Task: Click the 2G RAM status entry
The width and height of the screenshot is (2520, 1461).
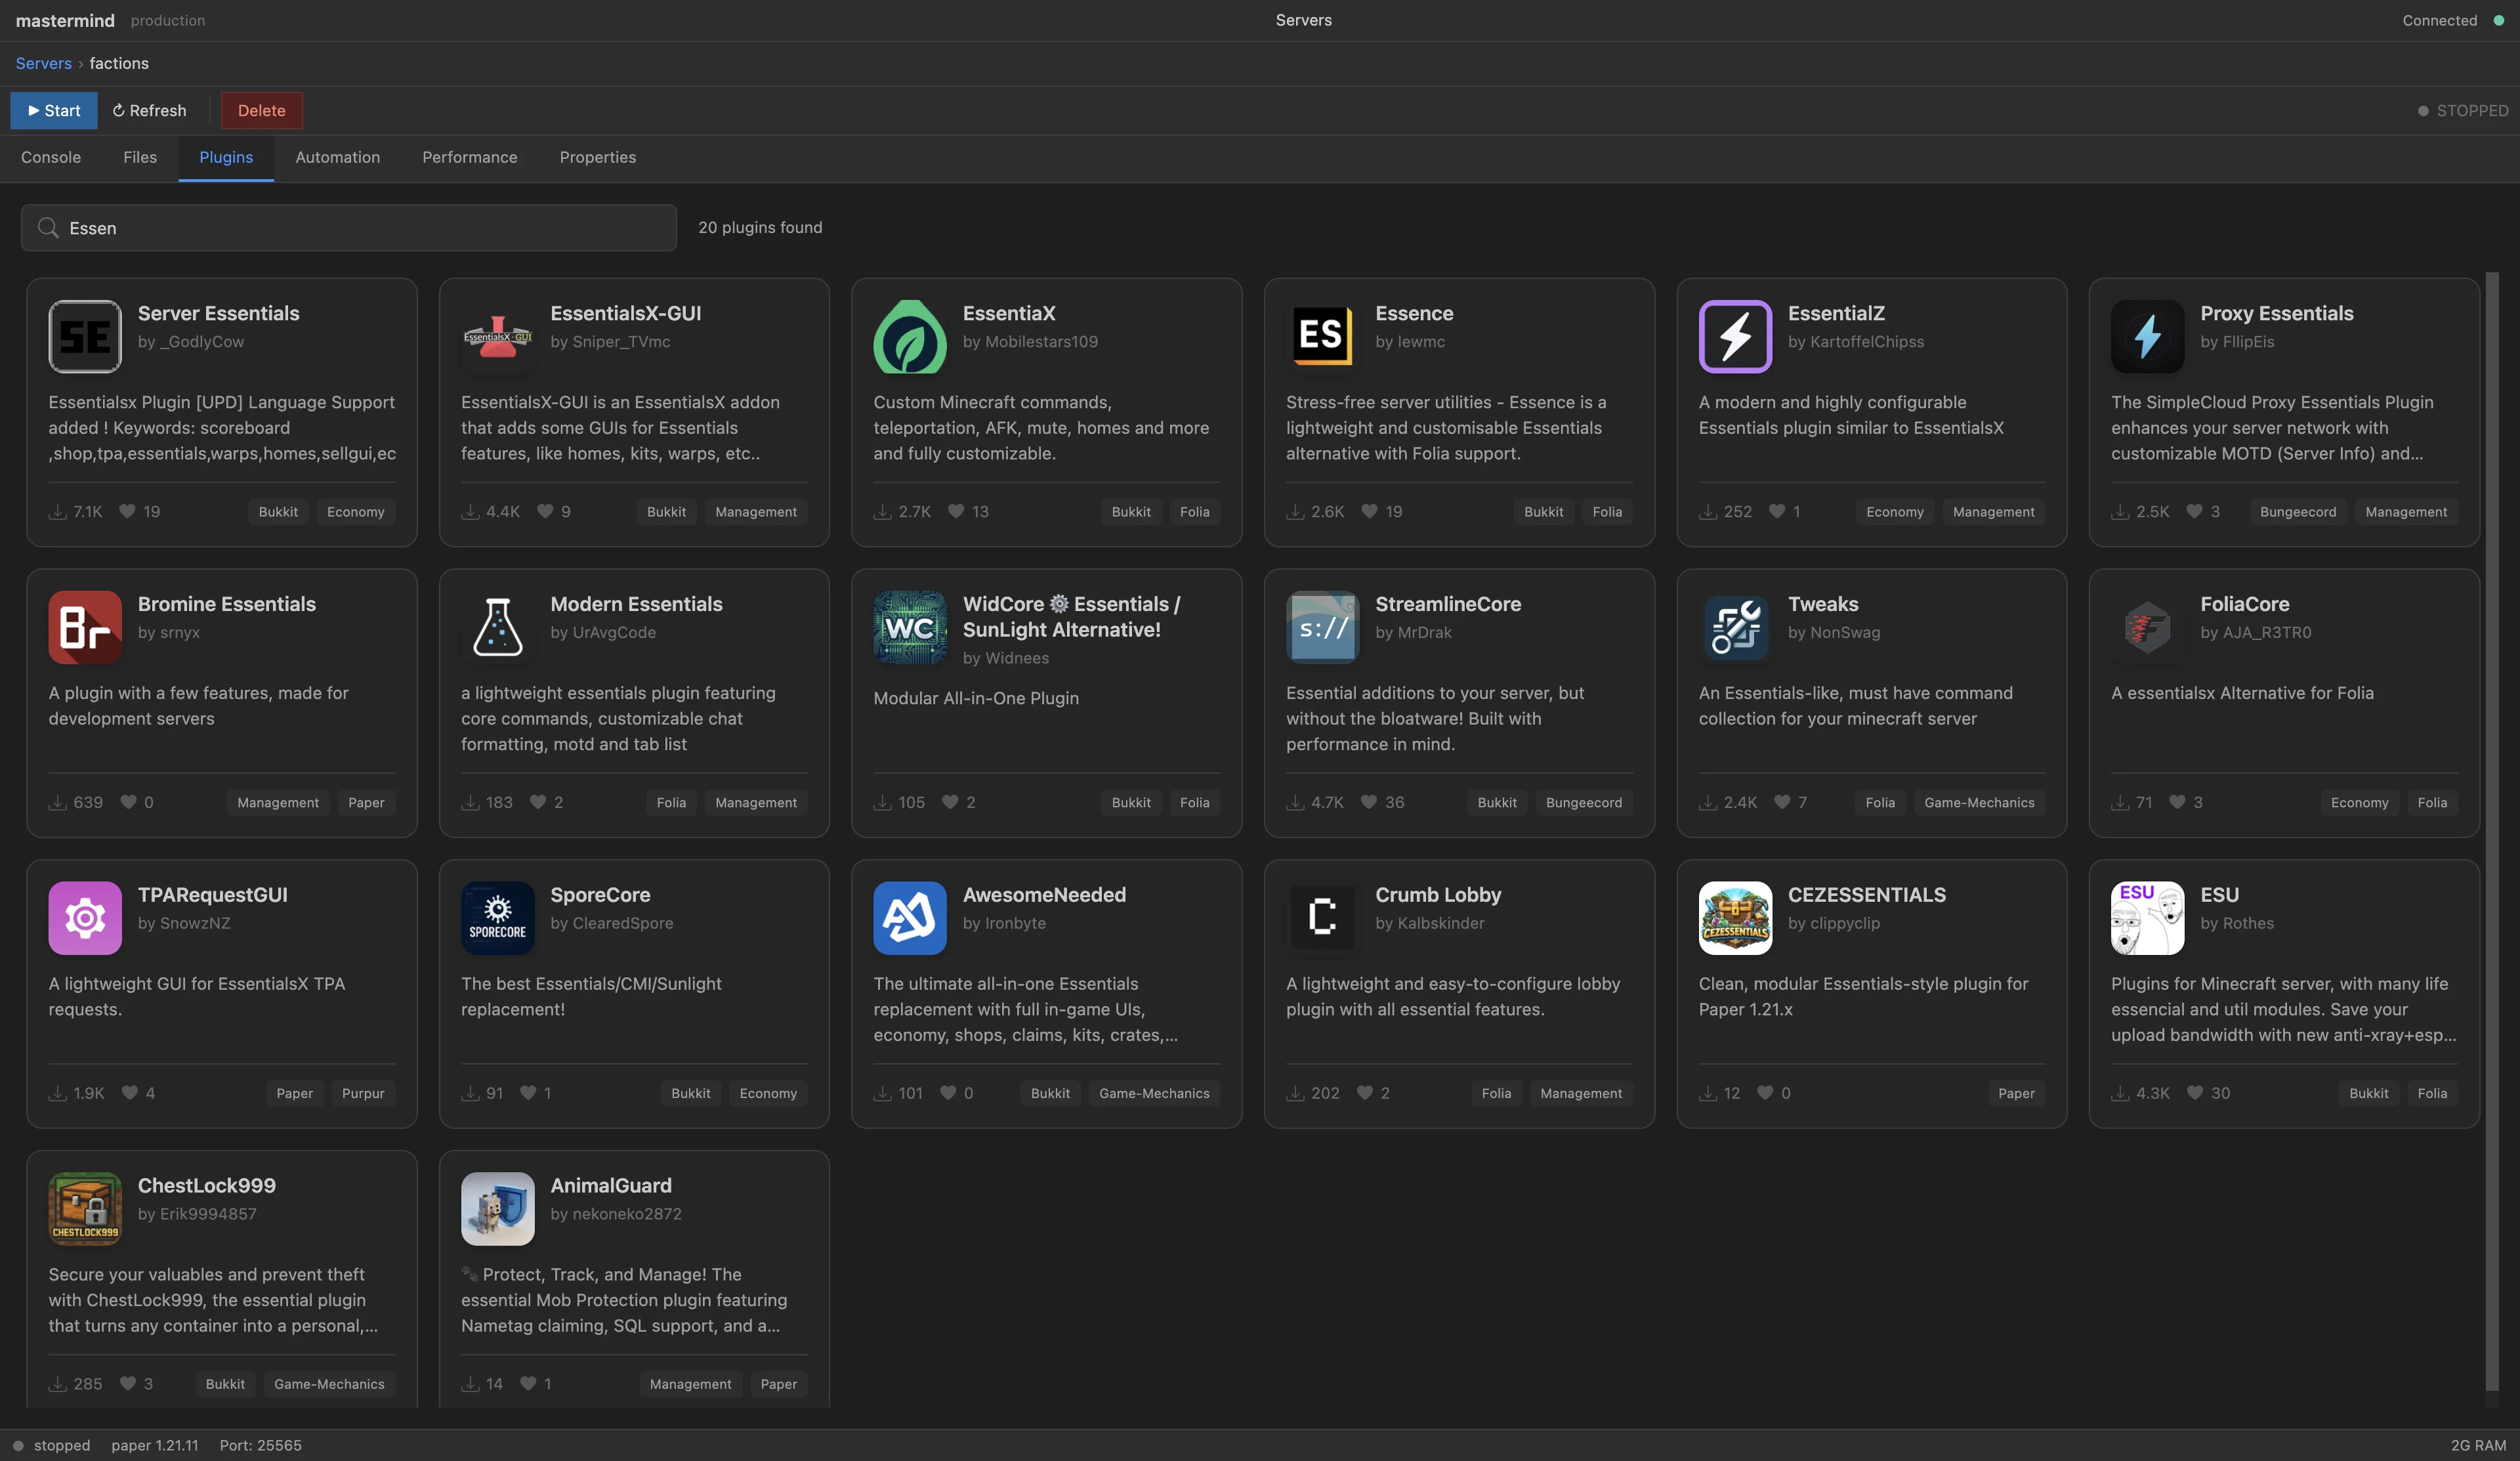Action: (2478, 1445)
